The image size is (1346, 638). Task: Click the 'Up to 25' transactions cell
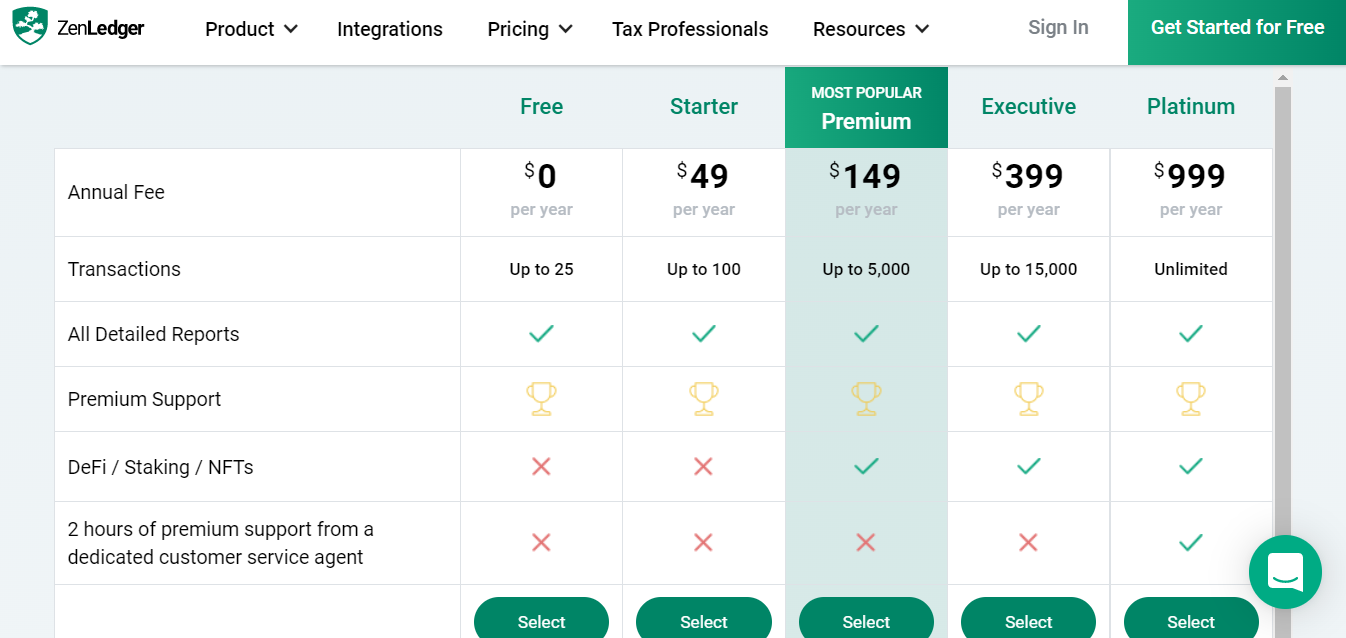[541, 269]
